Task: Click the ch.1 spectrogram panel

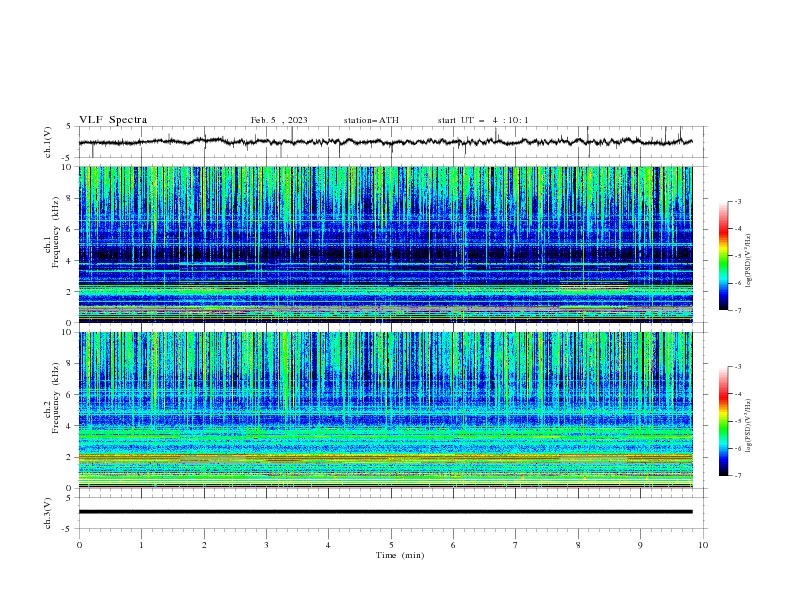Action: tap(385, 244)
